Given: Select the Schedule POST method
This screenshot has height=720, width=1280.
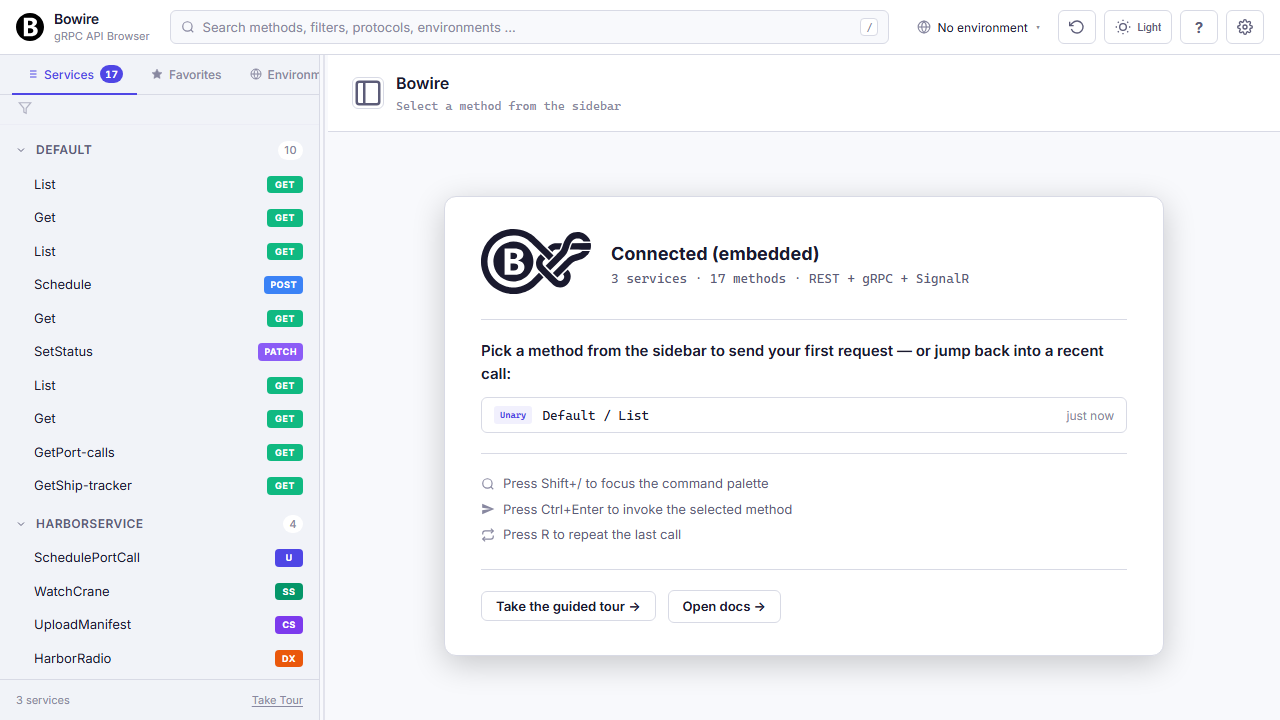Looking at the screenshot, I should (x=160, y=285).
